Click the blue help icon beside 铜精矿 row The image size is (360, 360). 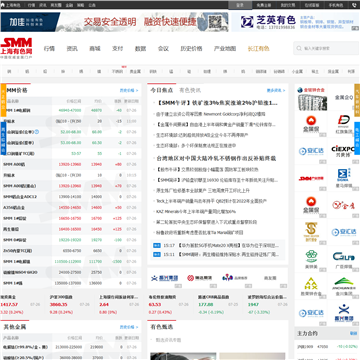click(x=37, y=132)
